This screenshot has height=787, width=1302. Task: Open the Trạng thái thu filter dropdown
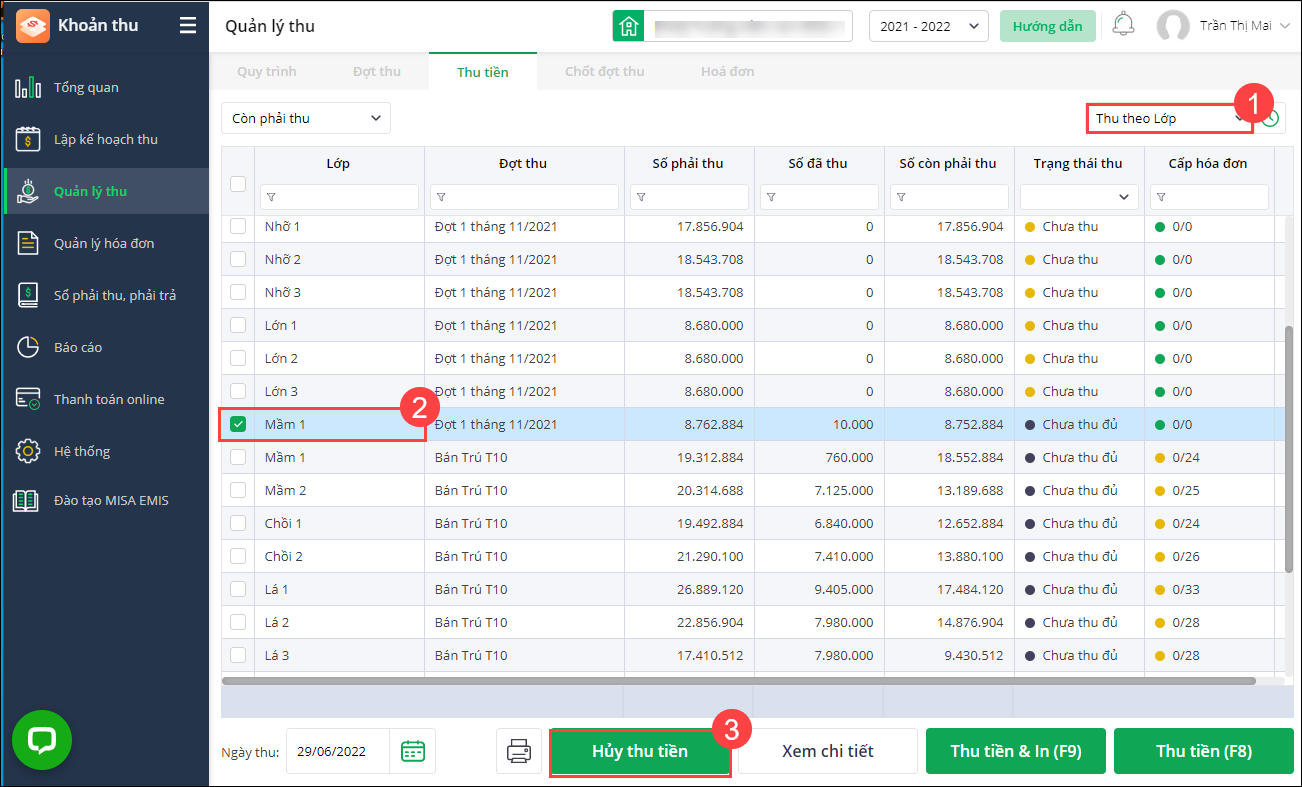point(1080,197)
